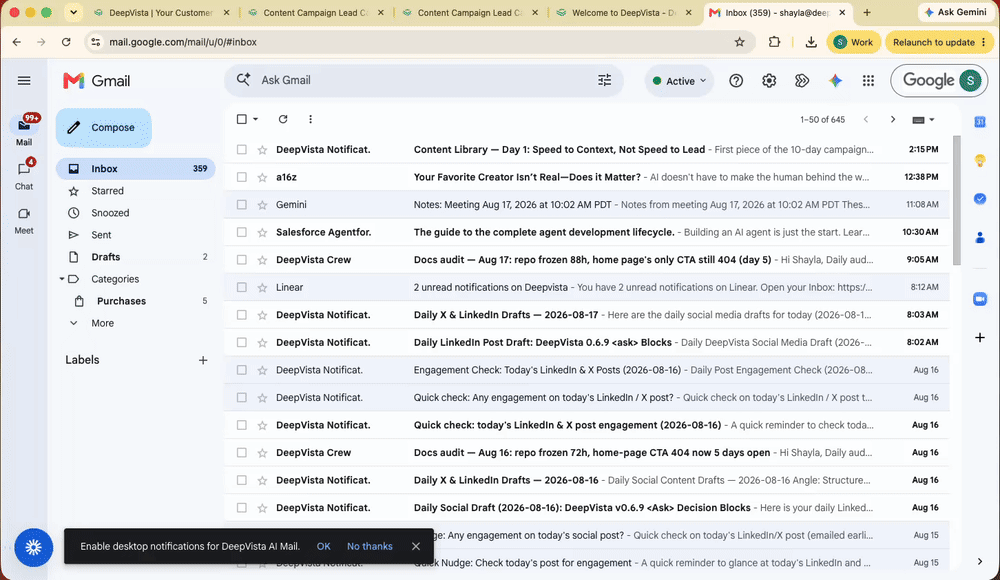Open the Work profile menu
The height and width of the screenshot is (580, 1000).
pos(853,42)
